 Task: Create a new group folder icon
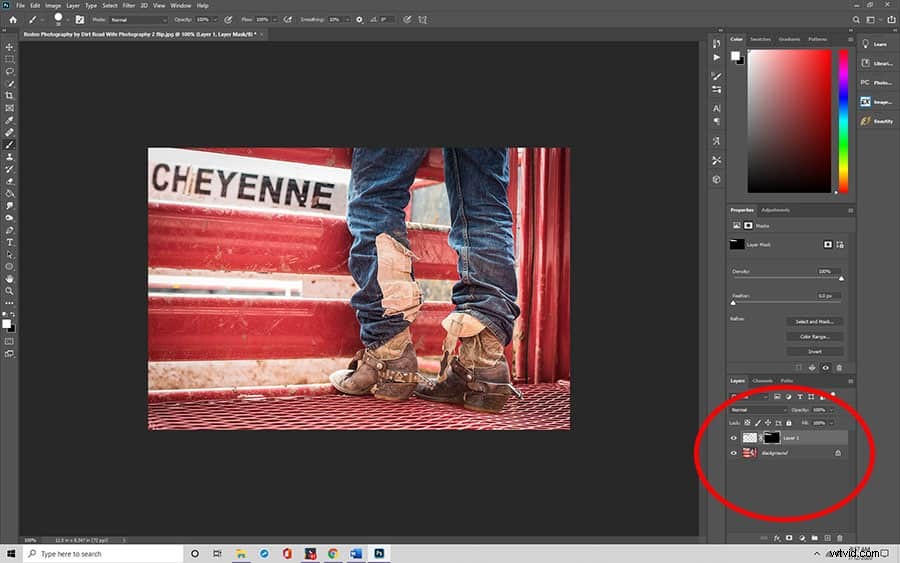click(814, 538)
